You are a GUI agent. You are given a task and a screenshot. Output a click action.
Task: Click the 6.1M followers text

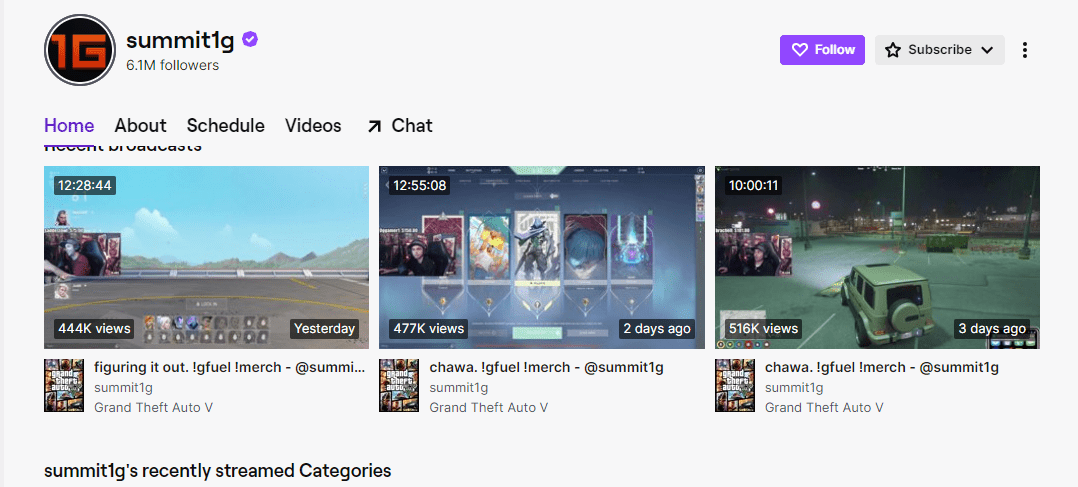[x=173, y=65]
